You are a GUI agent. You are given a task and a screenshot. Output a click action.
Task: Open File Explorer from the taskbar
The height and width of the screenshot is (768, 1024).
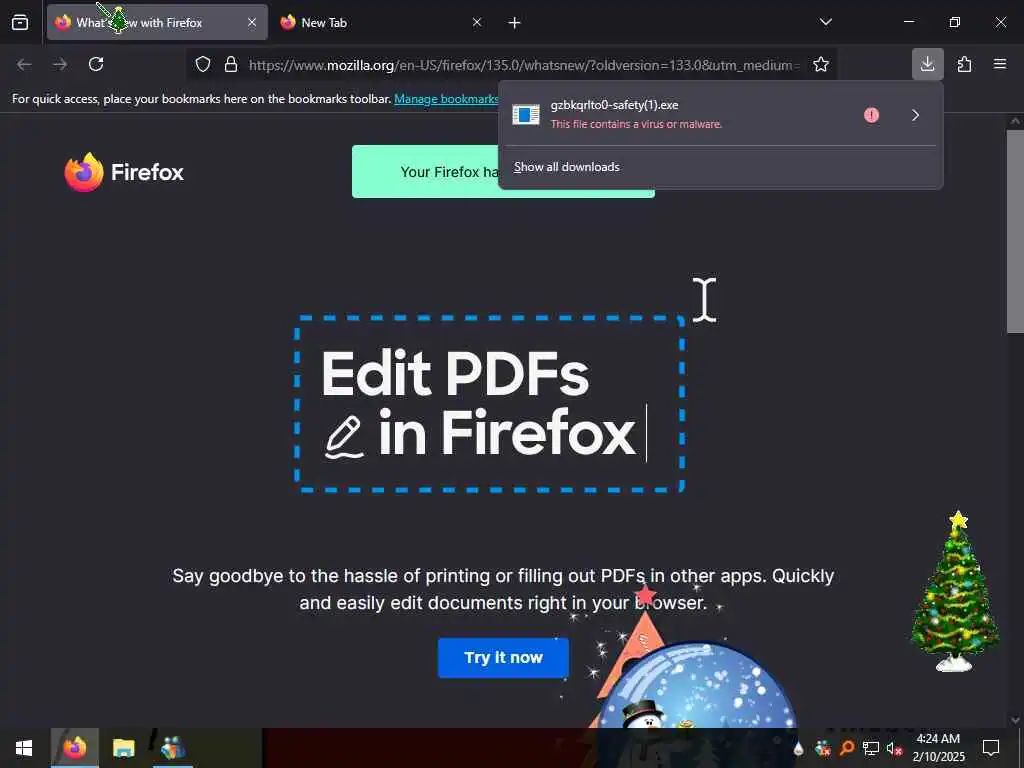coord(123,748)
